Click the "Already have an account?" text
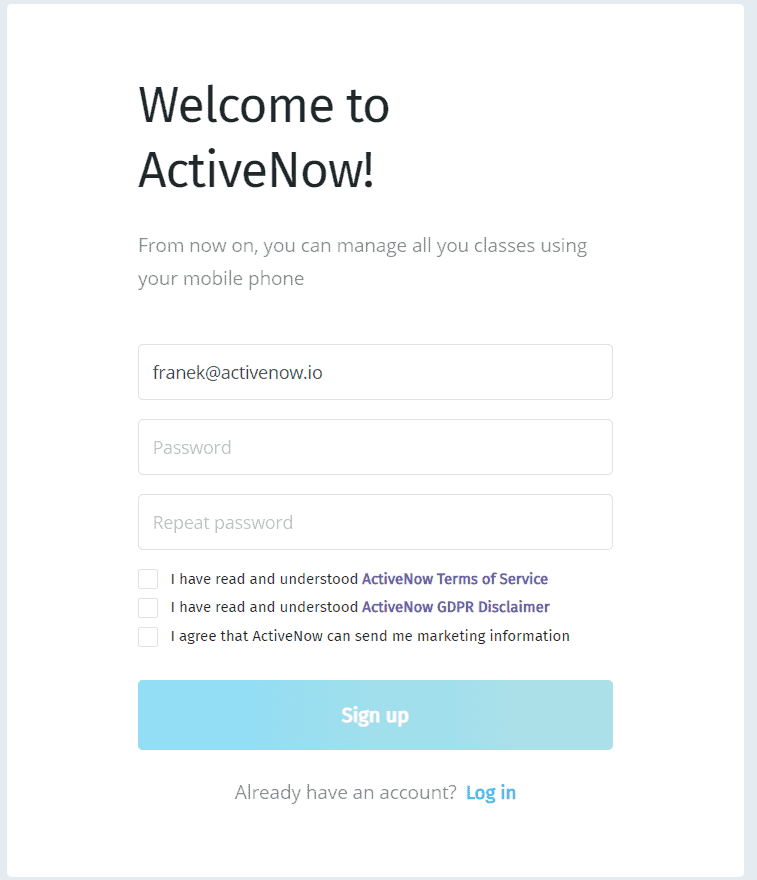This screenshot has height=880, width=757. click(x=346, y=792)
